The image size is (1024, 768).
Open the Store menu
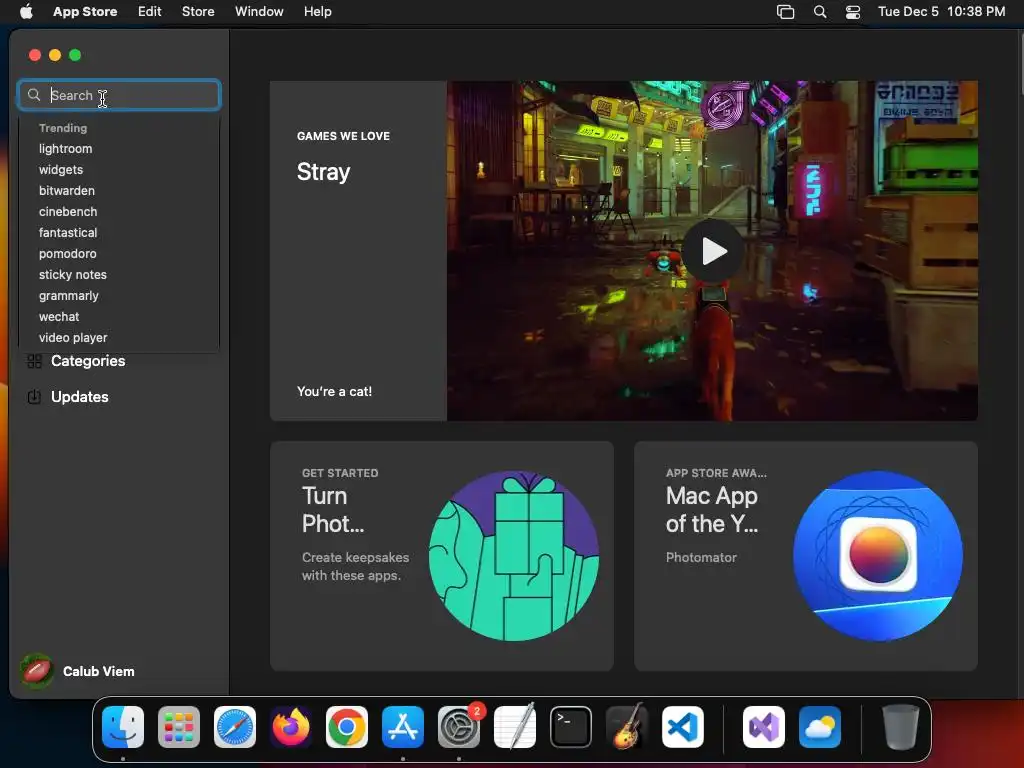coord(198,12)
